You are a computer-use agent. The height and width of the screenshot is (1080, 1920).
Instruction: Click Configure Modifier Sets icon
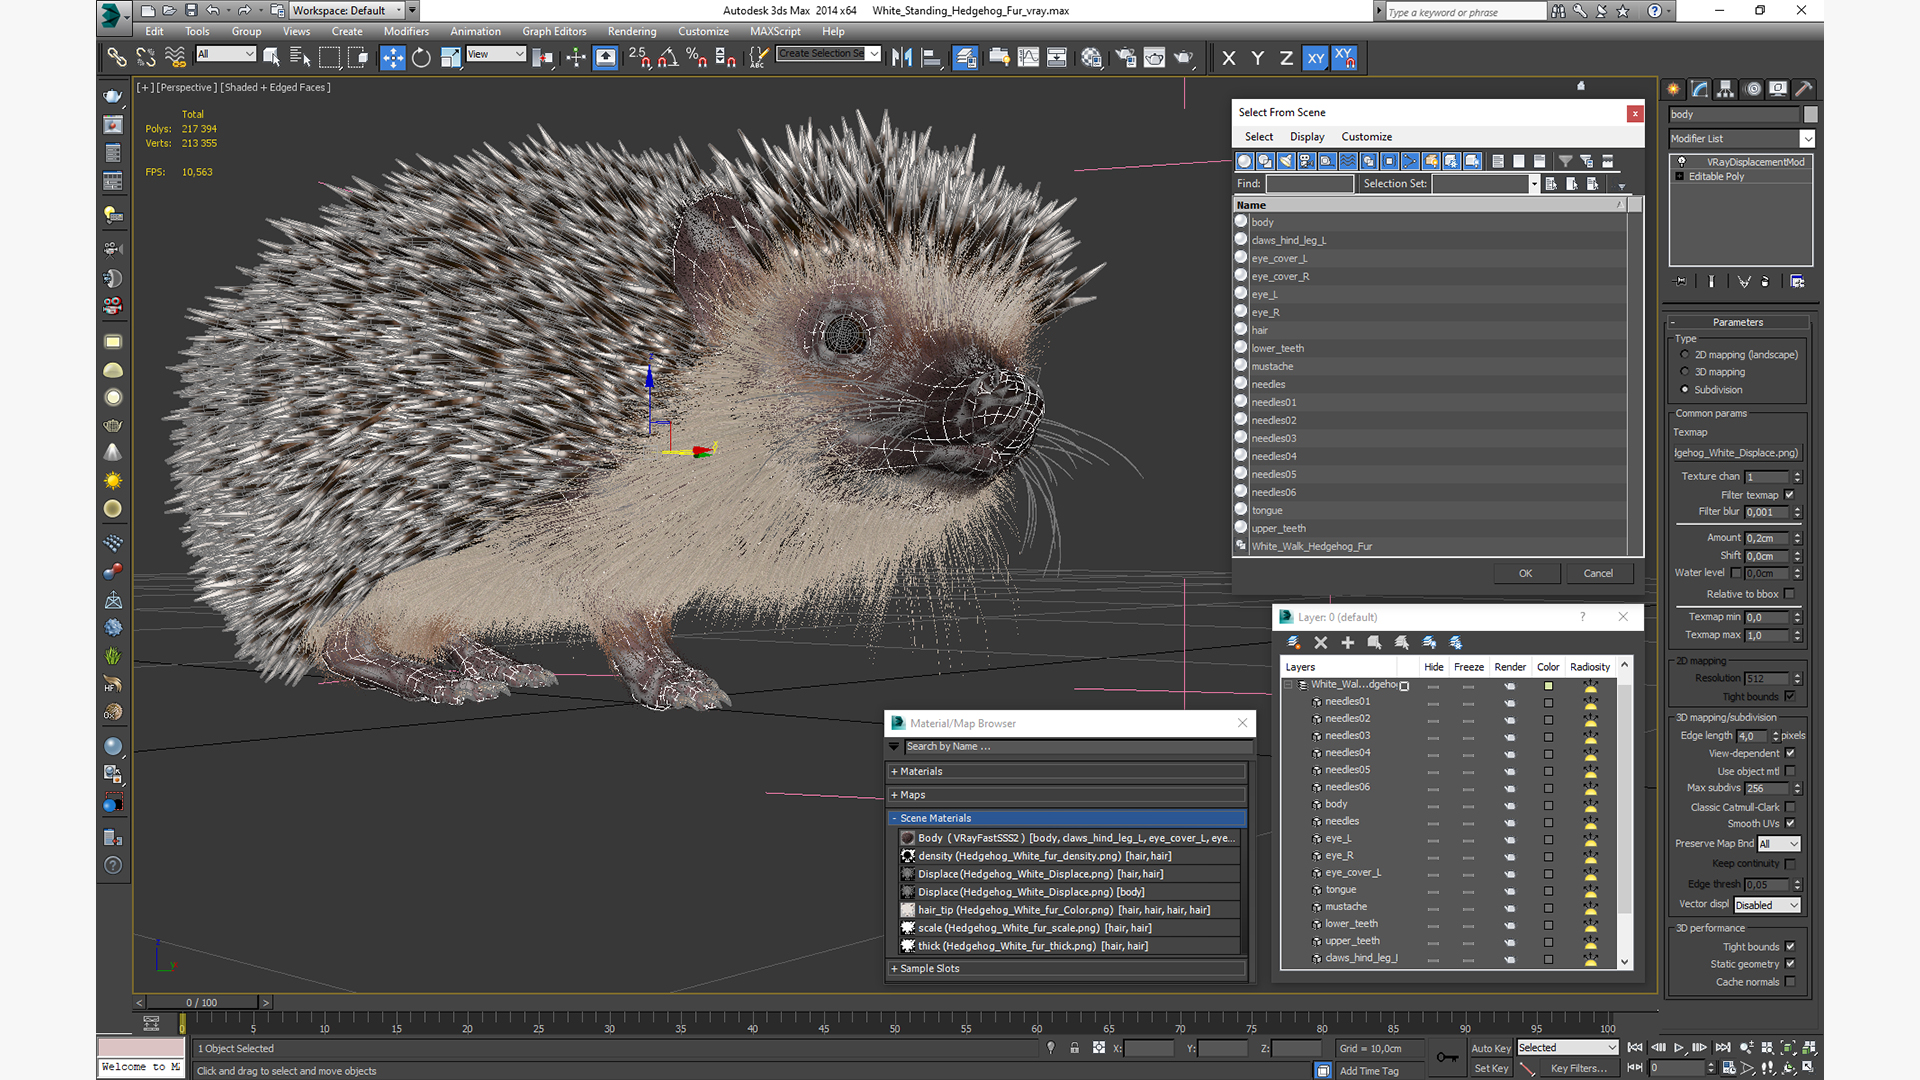pyautogui.click(x=1797, y=282)
